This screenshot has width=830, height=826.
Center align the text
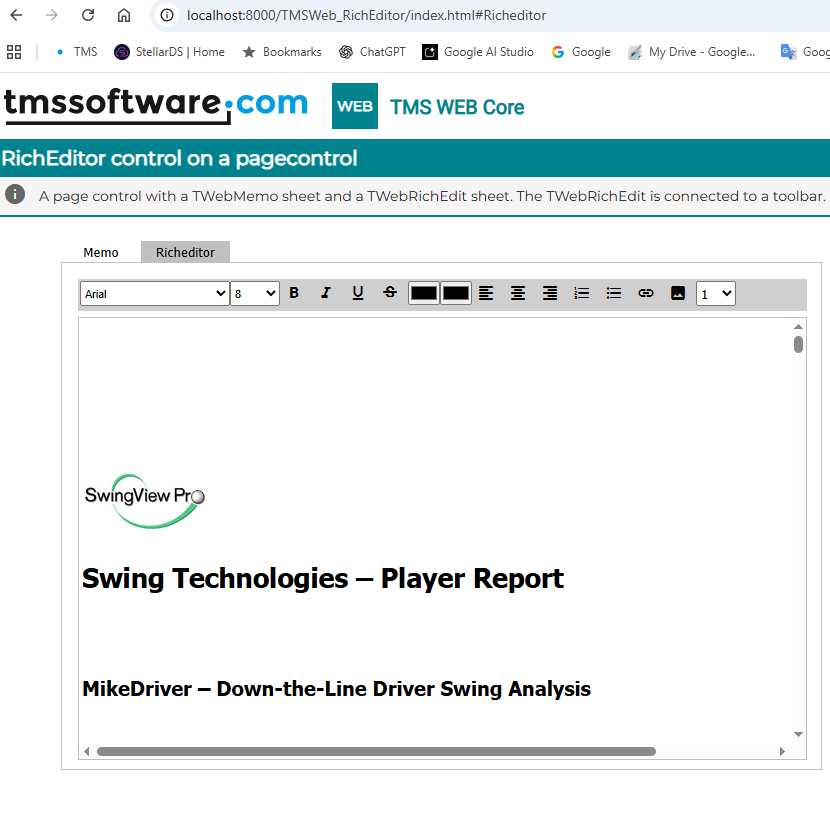518,293
